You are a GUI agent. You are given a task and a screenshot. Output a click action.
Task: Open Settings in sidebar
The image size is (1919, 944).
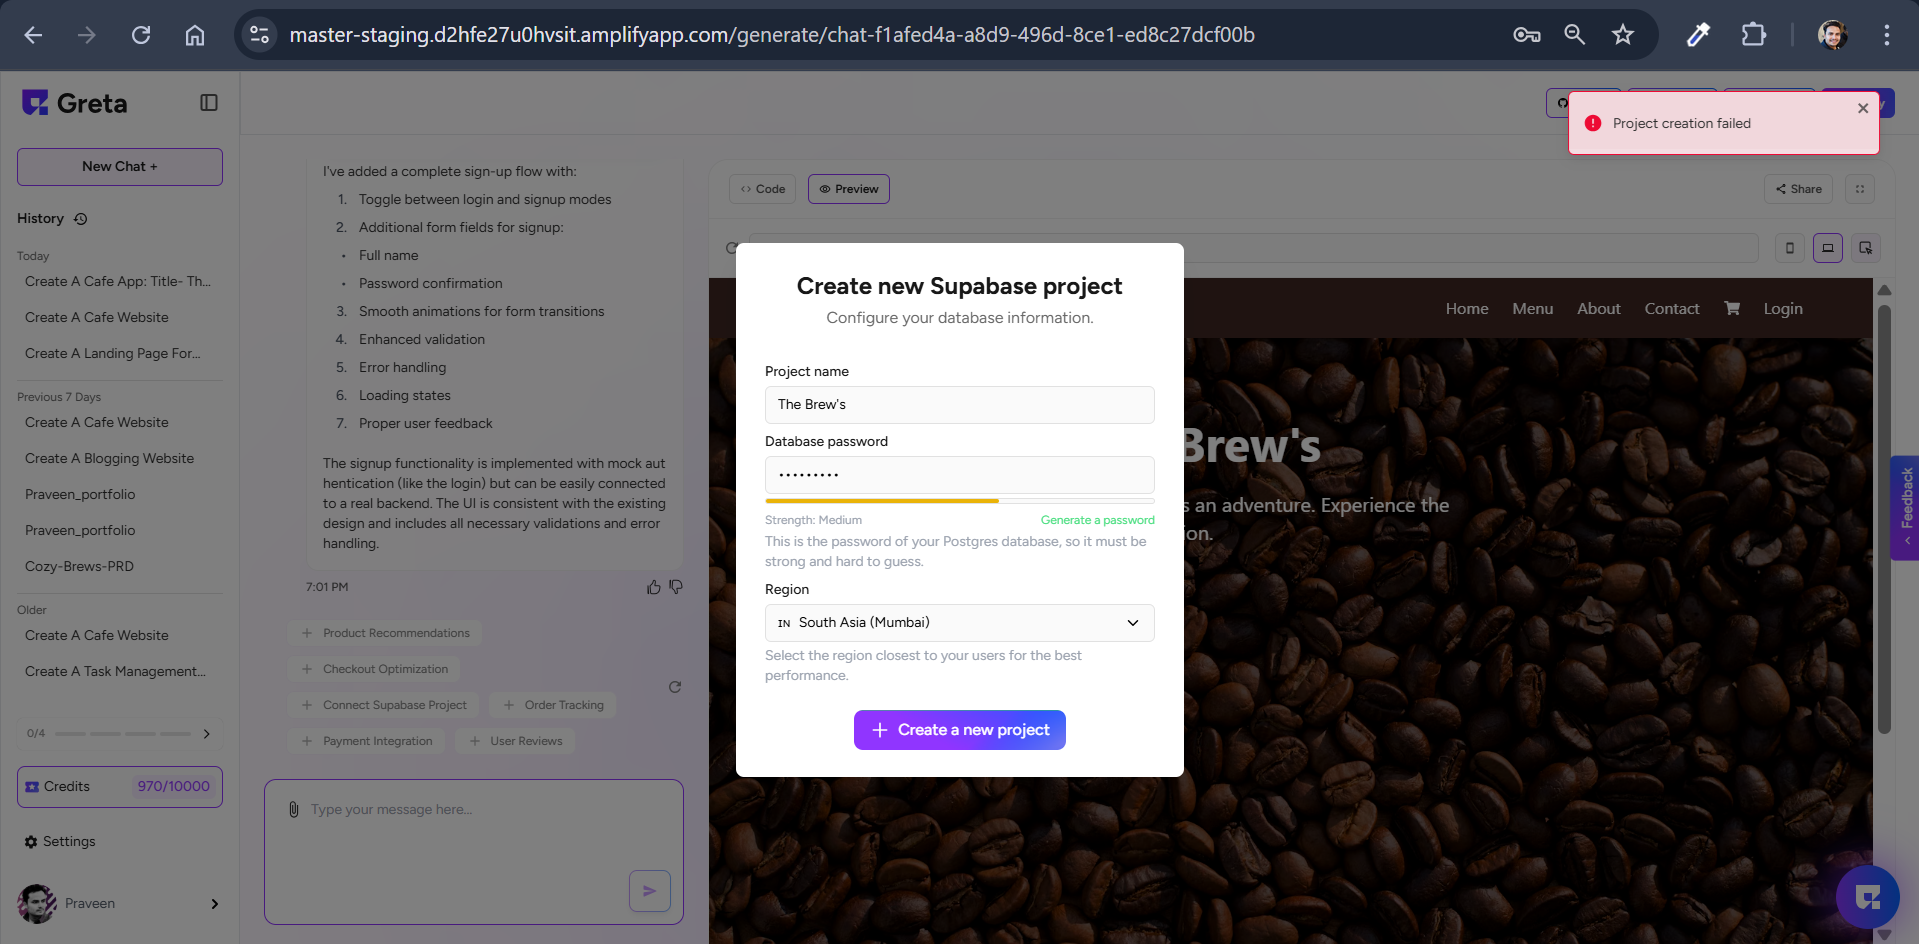click(x=60, y=842)
